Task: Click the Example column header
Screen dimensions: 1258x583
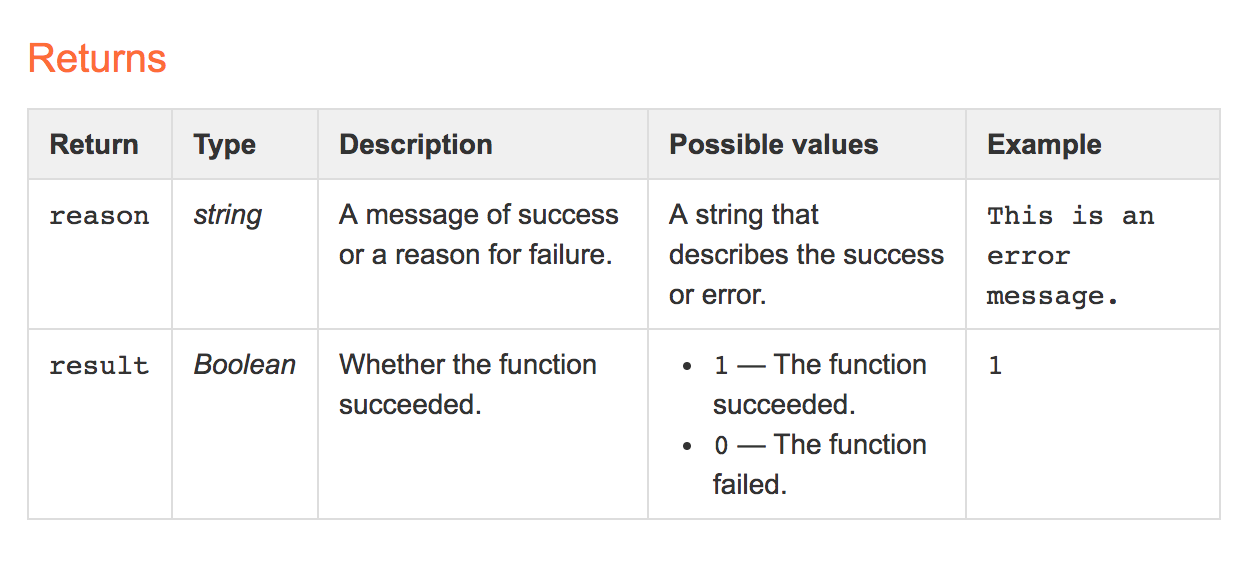Action: pos(1044,144)
